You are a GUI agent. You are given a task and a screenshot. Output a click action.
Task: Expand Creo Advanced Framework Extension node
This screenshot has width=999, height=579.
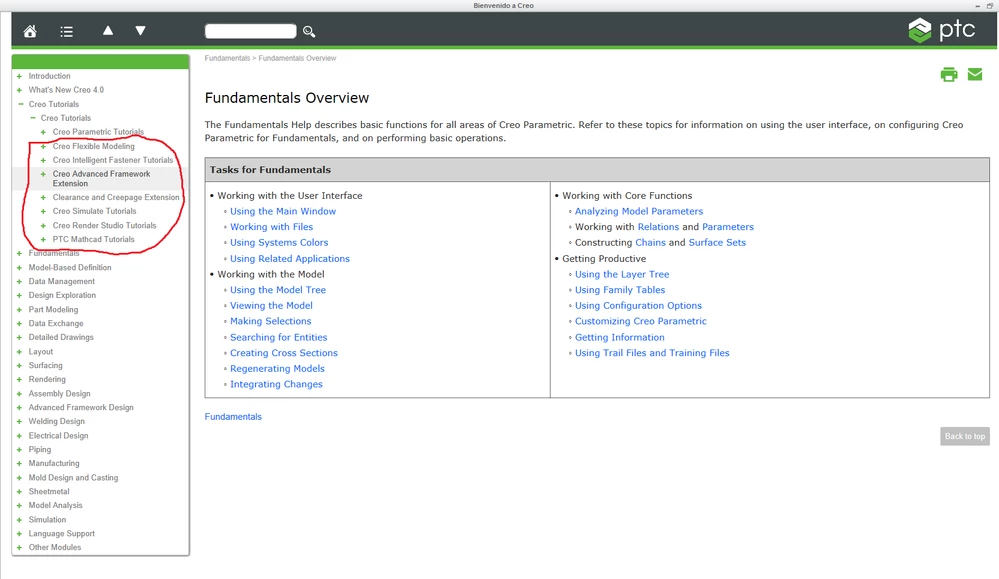[x=43, y=175]
